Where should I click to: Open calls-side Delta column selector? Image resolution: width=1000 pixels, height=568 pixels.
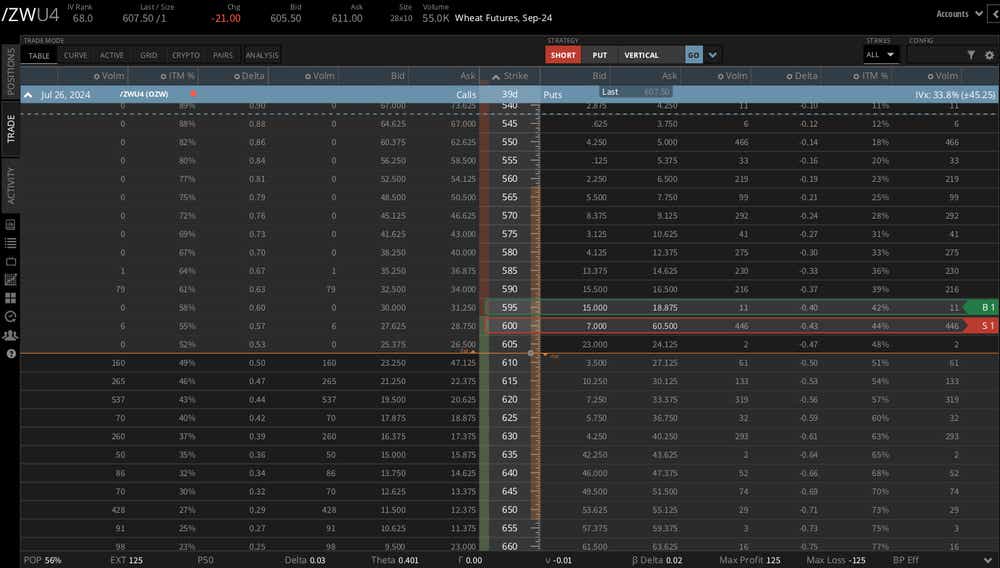coord(249,76)
